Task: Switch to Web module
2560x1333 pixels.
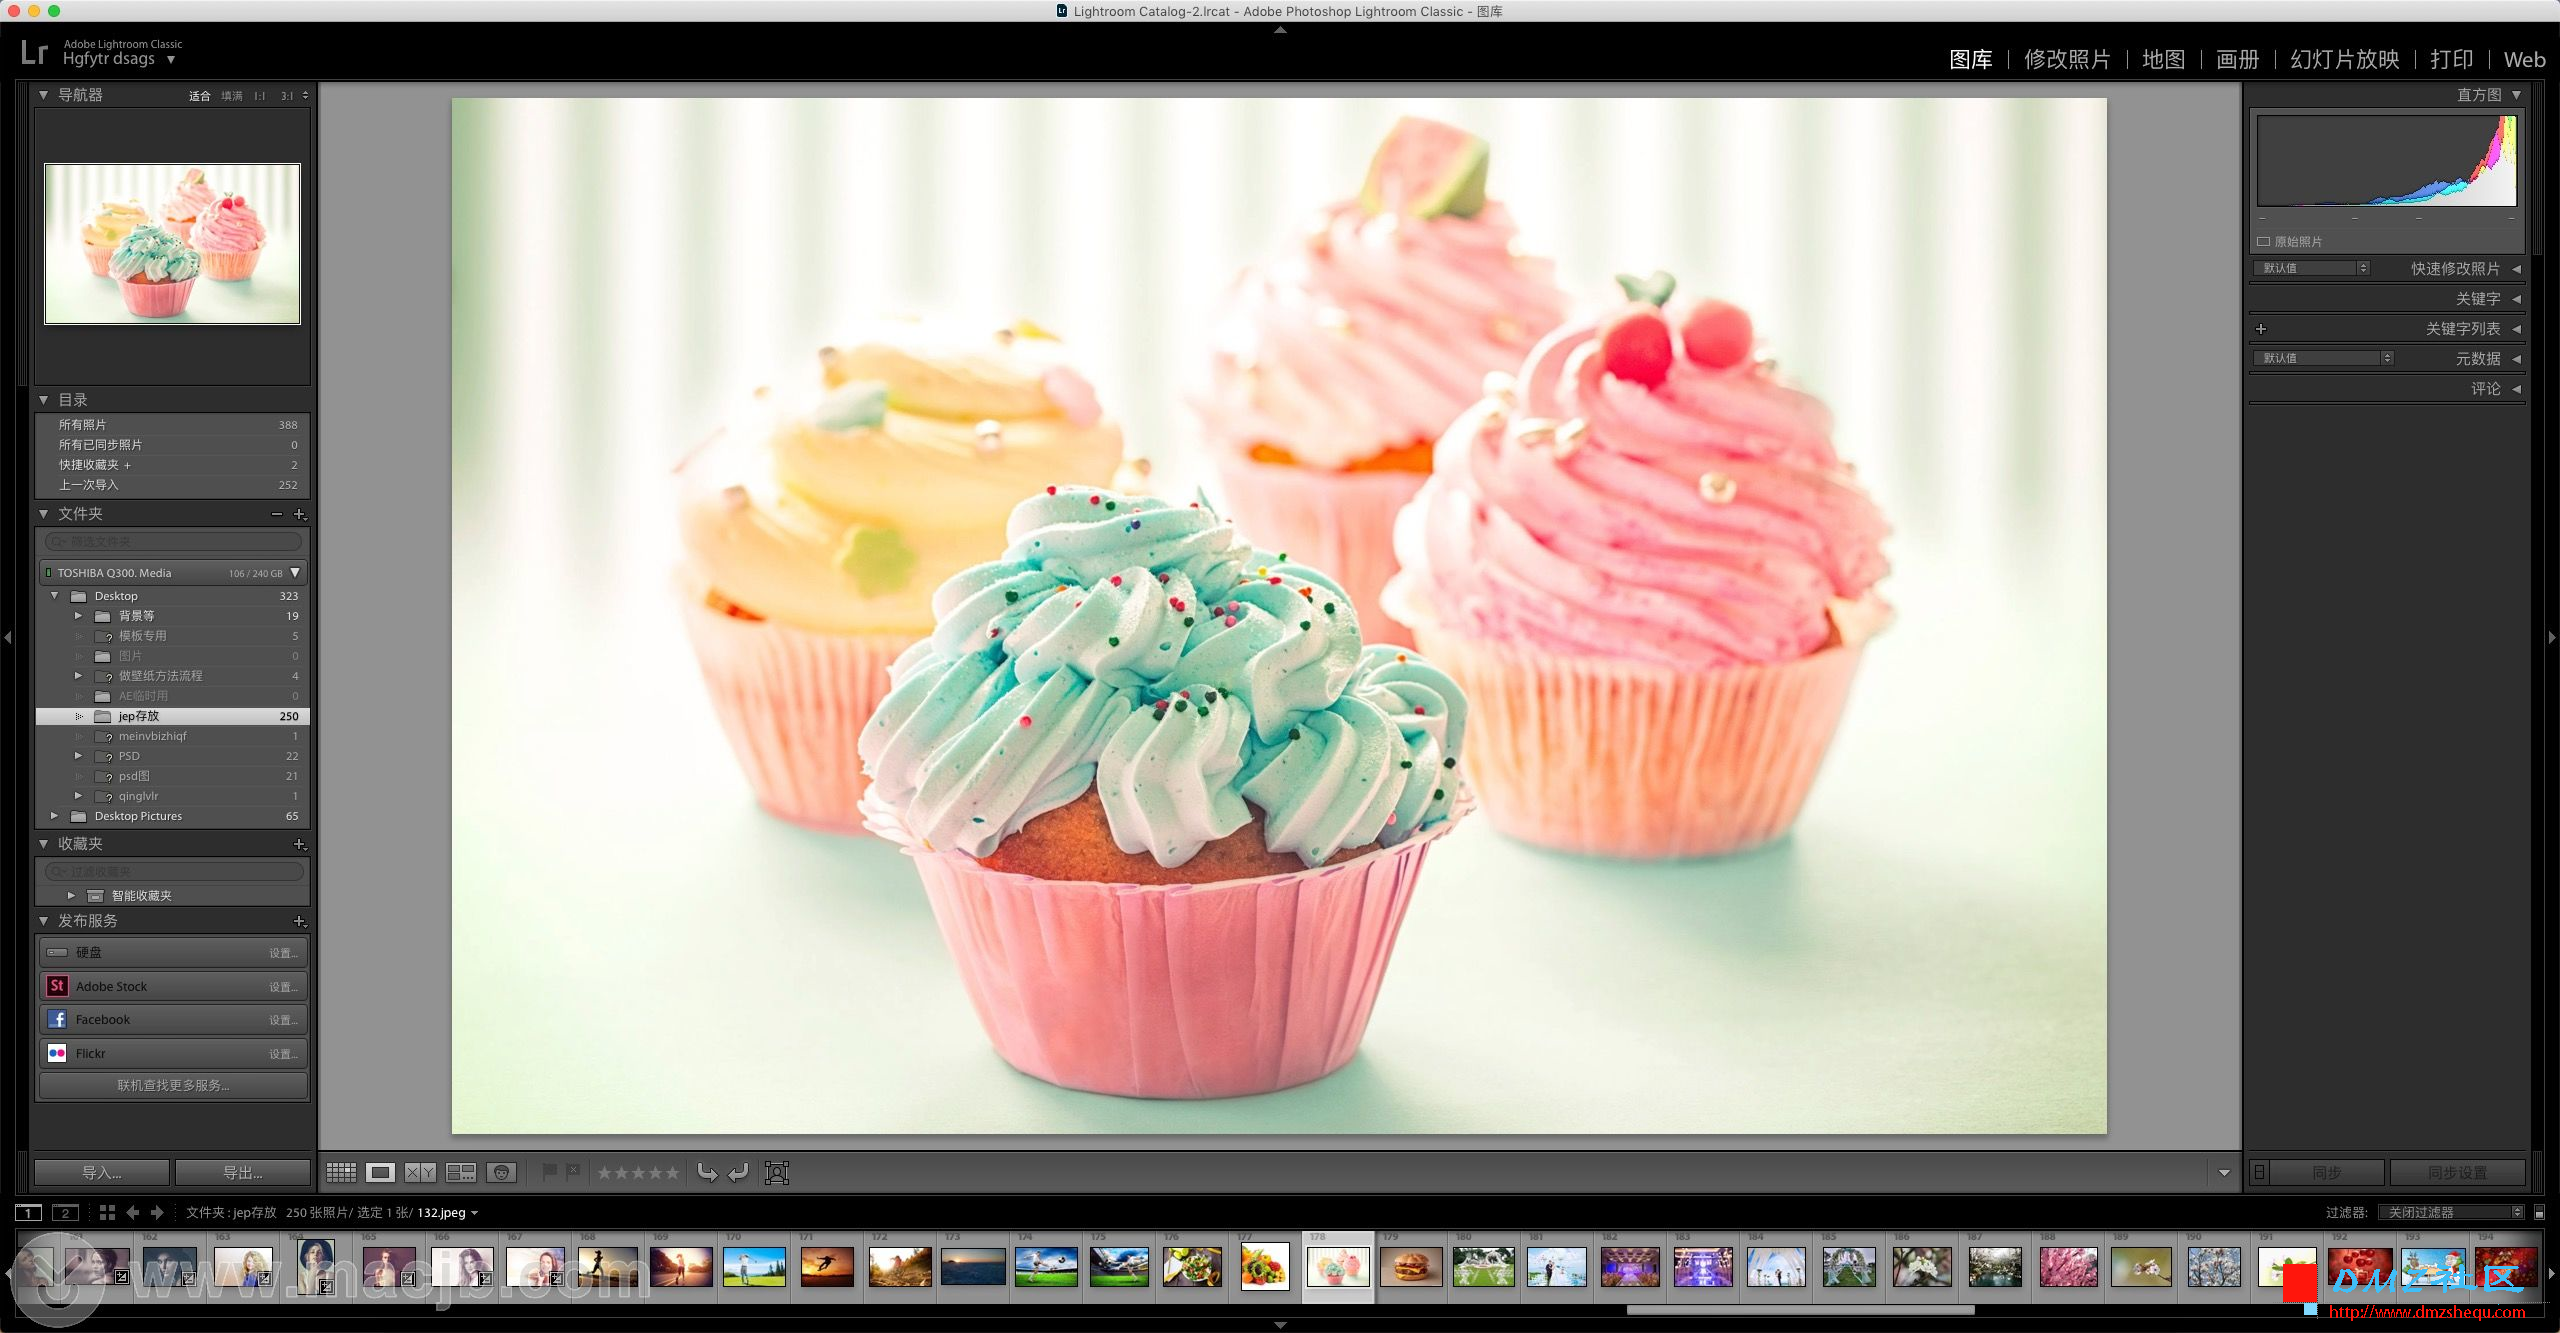Action: click(2524, 59)
